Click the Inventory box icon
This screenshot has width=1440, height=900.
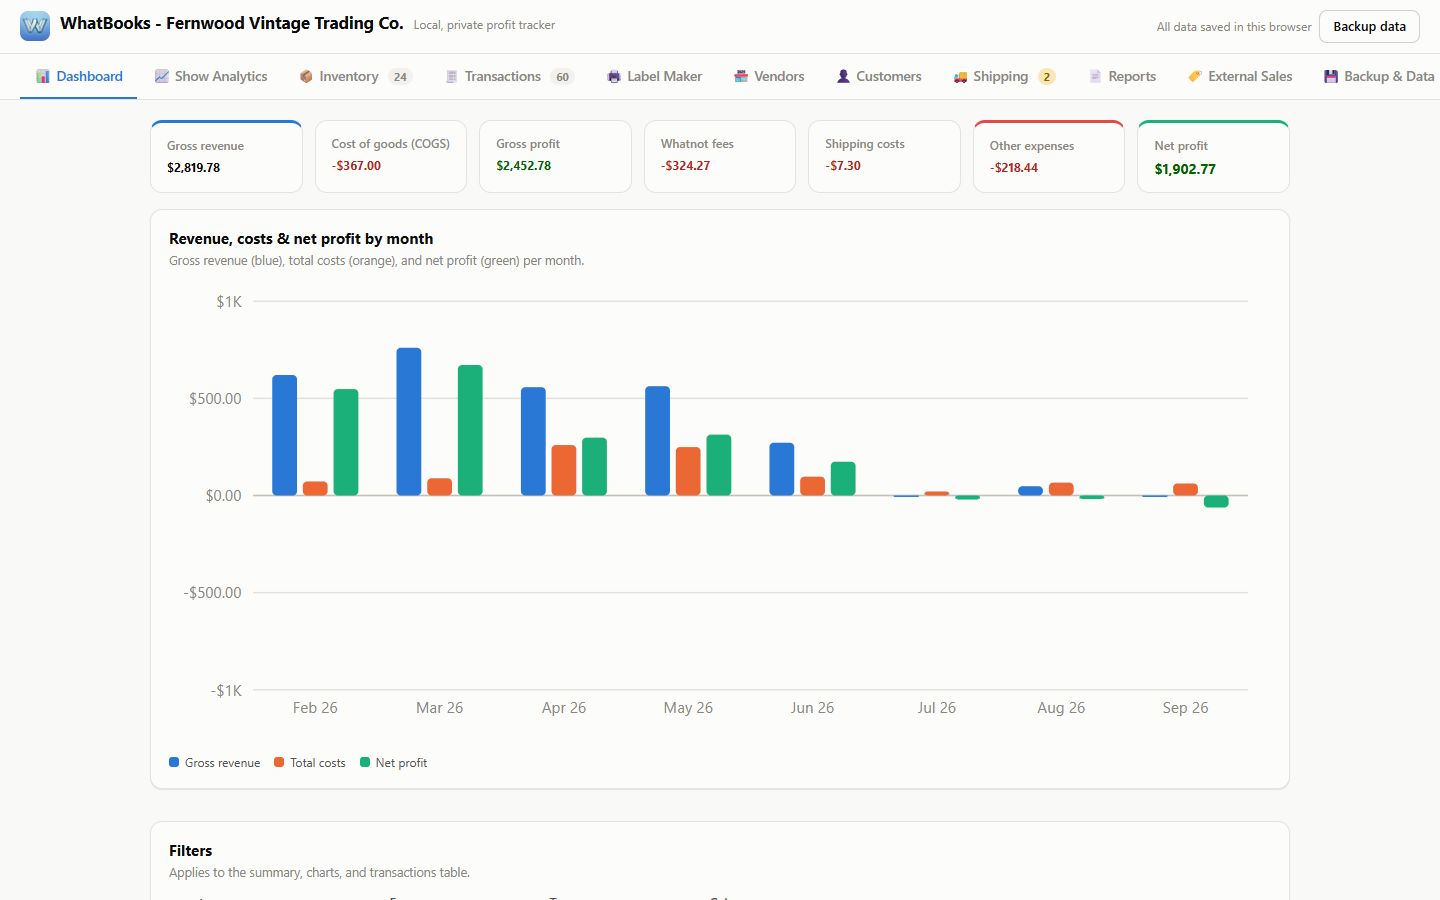click(x=306, y=76)
